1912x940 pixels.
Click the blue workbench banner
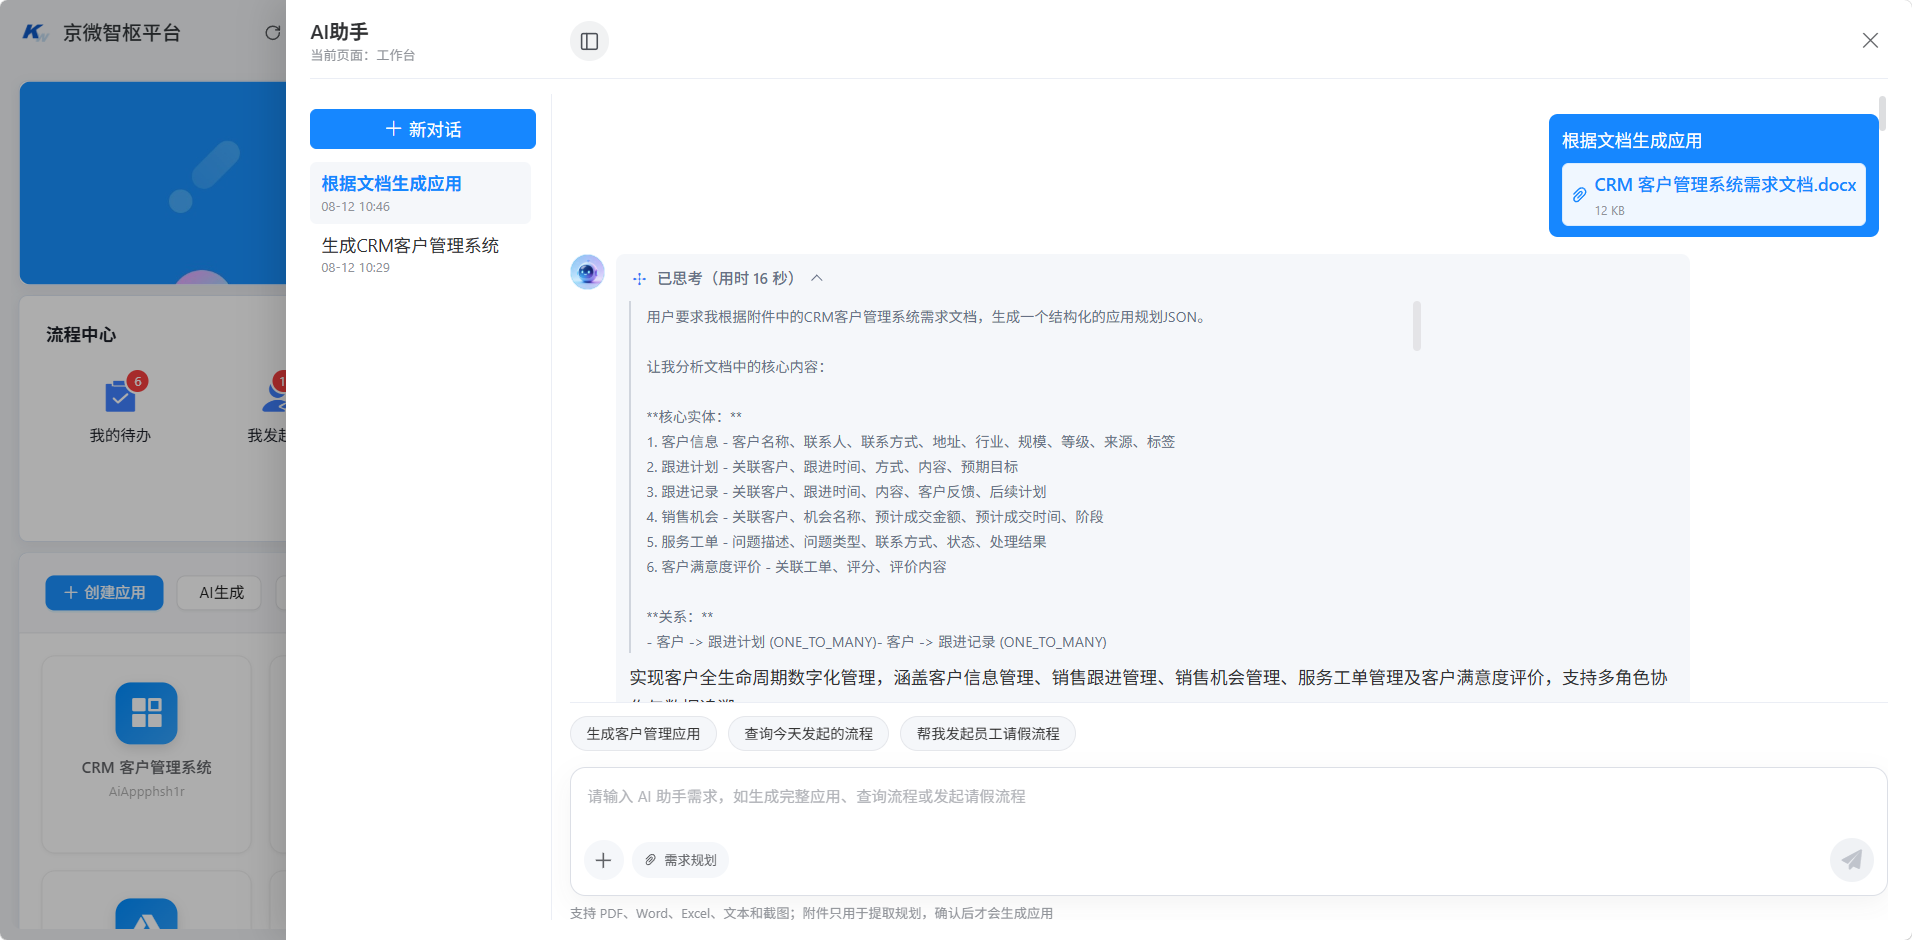[153, 183]
